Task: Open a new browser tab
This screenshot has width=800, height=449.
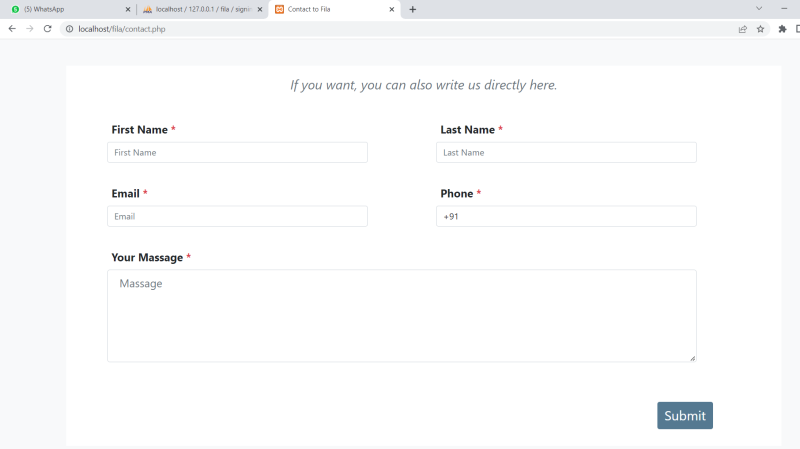Action: pyautogui.click(x=413, y=9)
